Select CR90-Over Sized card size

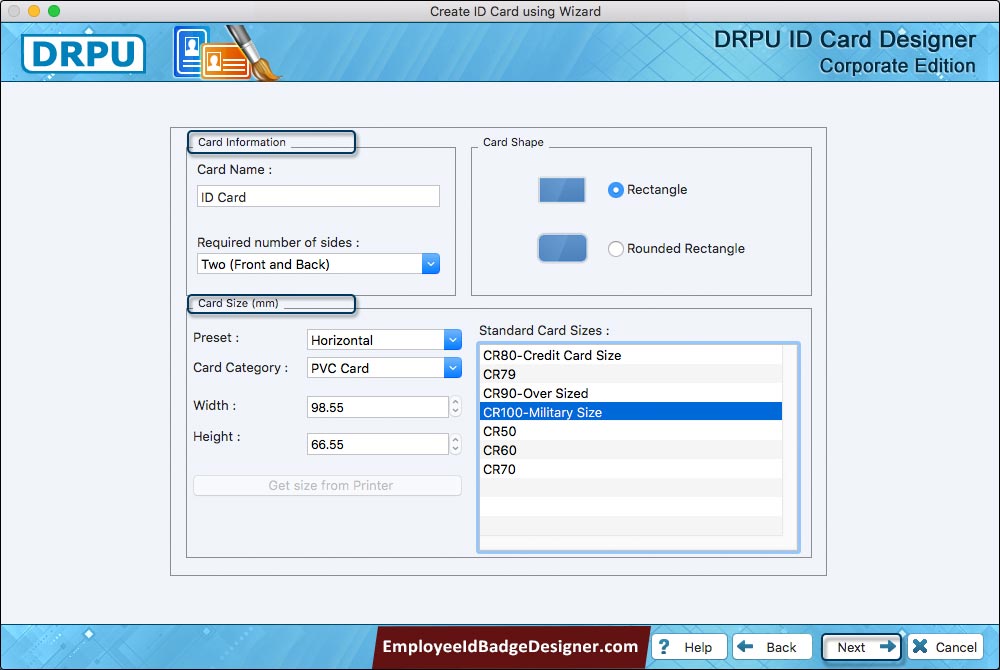pyautogui.click(x=631, y=393)
